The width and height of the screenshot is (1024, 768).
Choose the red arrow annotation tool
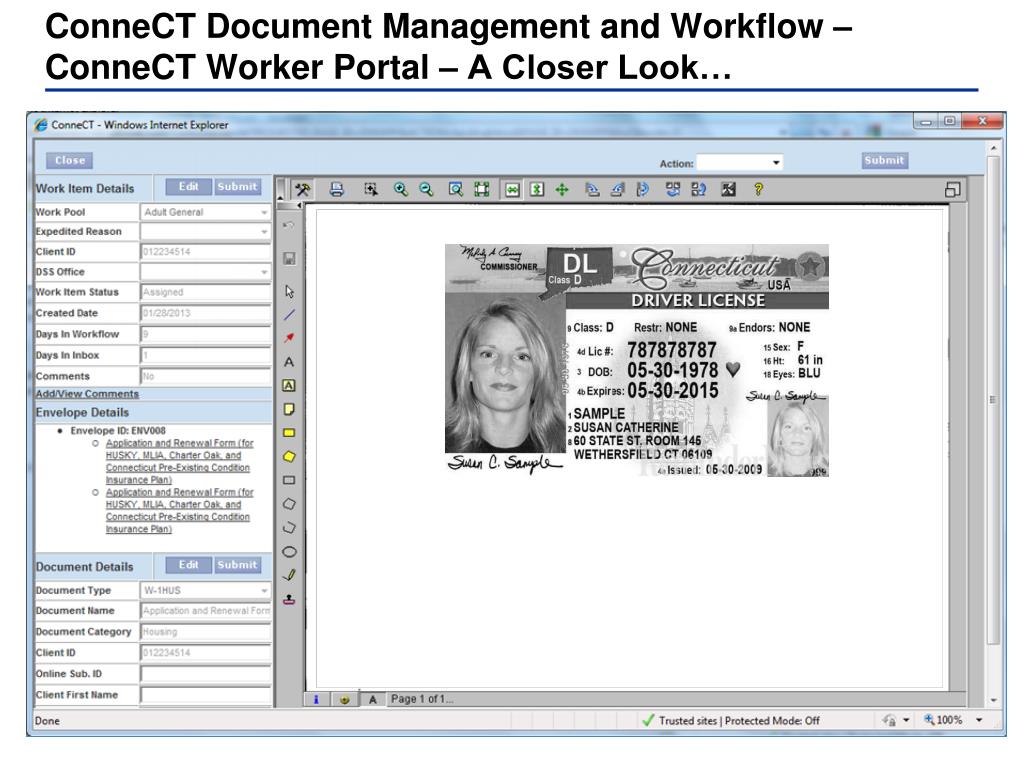point(289,338)
